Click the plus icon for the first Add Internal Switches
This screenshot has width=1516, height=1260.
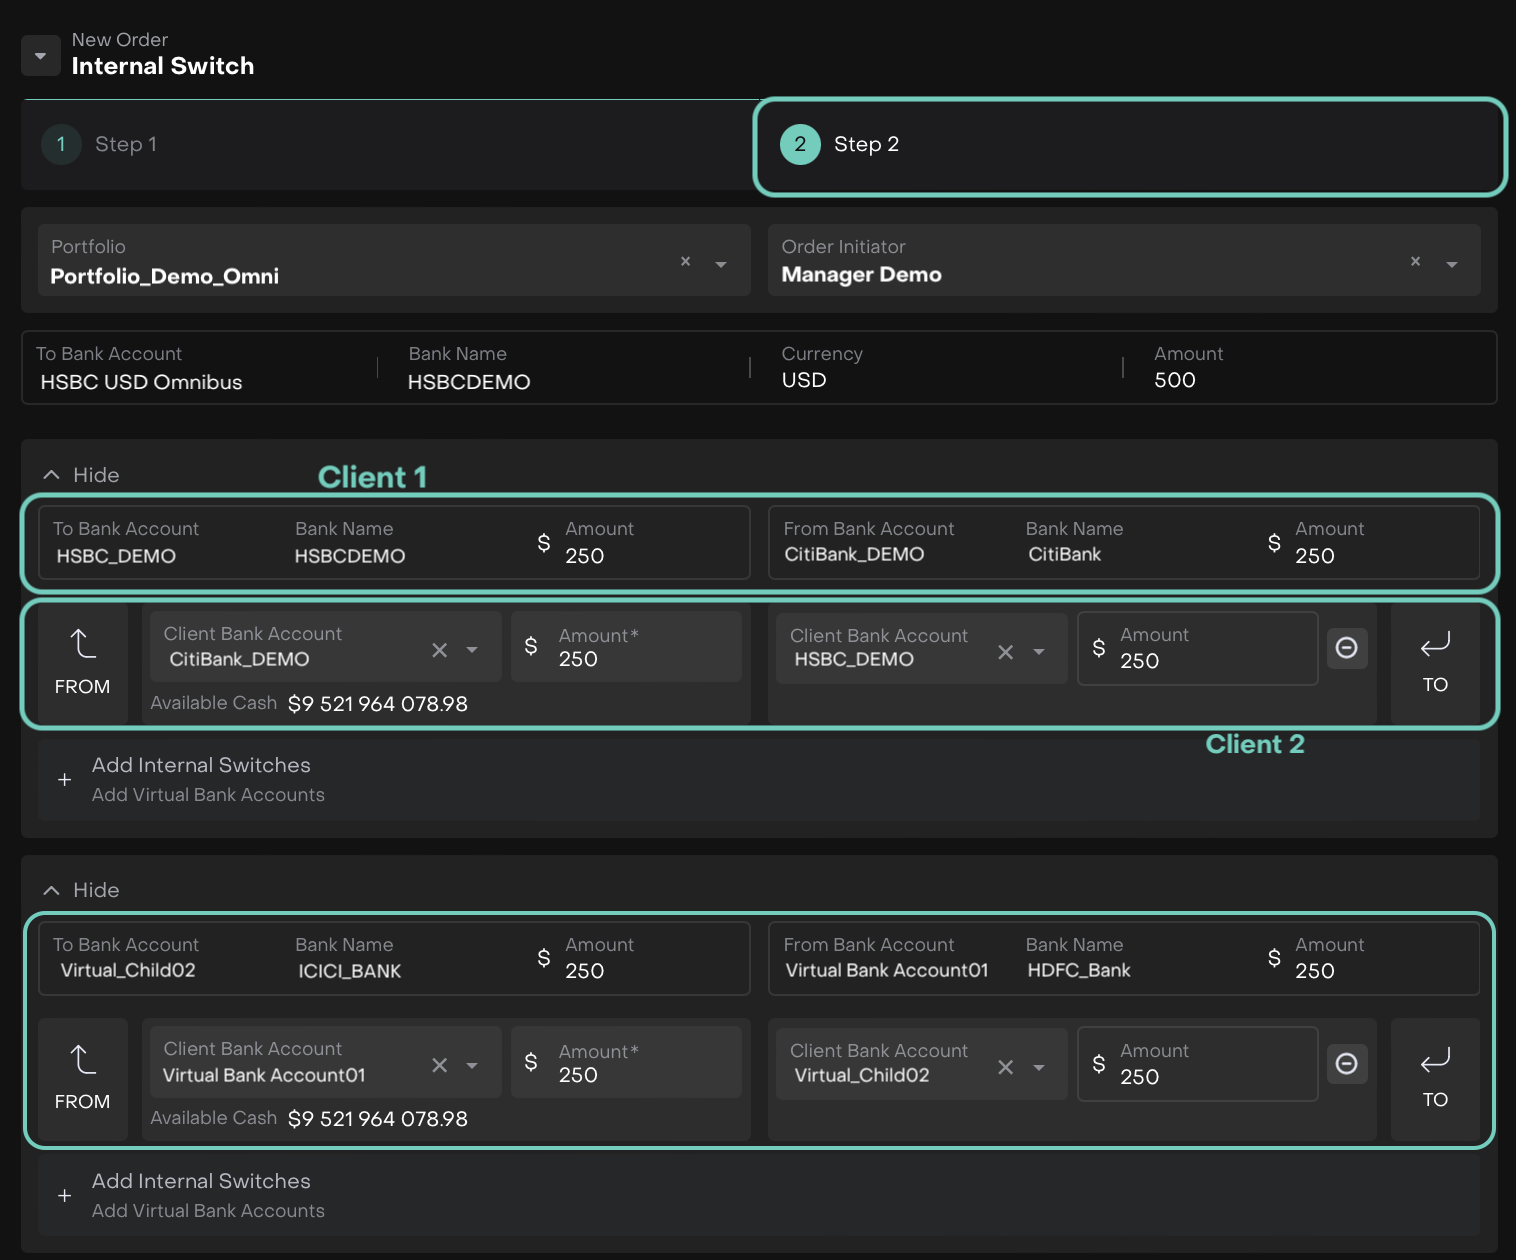(64, 780)
